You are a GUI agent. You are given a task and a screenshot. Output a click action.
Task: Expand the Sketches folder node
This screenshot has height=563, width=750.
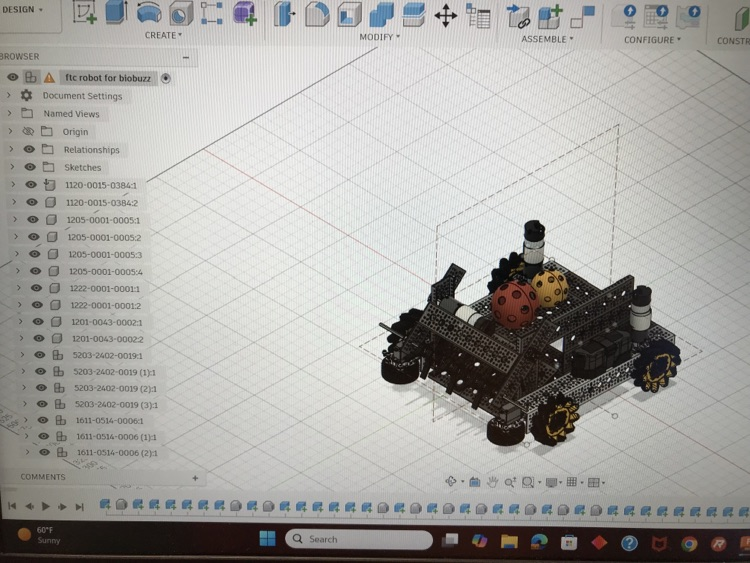pos(12,167)
